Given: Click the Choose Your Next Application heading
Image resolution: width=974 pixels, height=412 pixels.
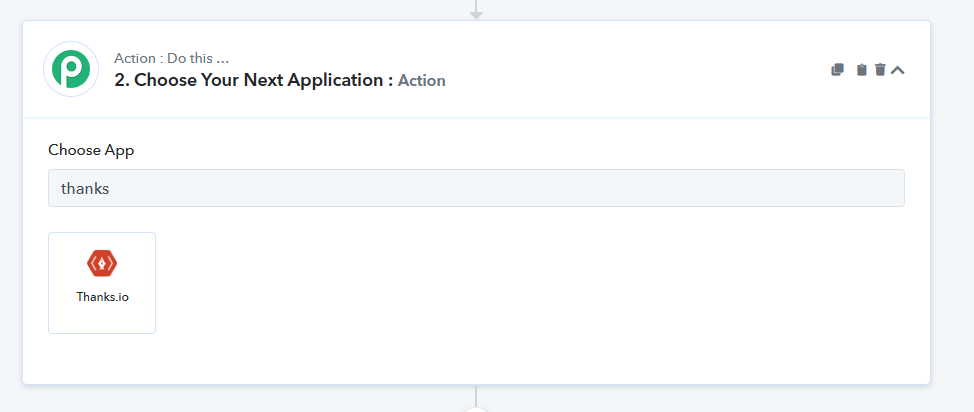Looking at the screenshot, I should [253, 80].
